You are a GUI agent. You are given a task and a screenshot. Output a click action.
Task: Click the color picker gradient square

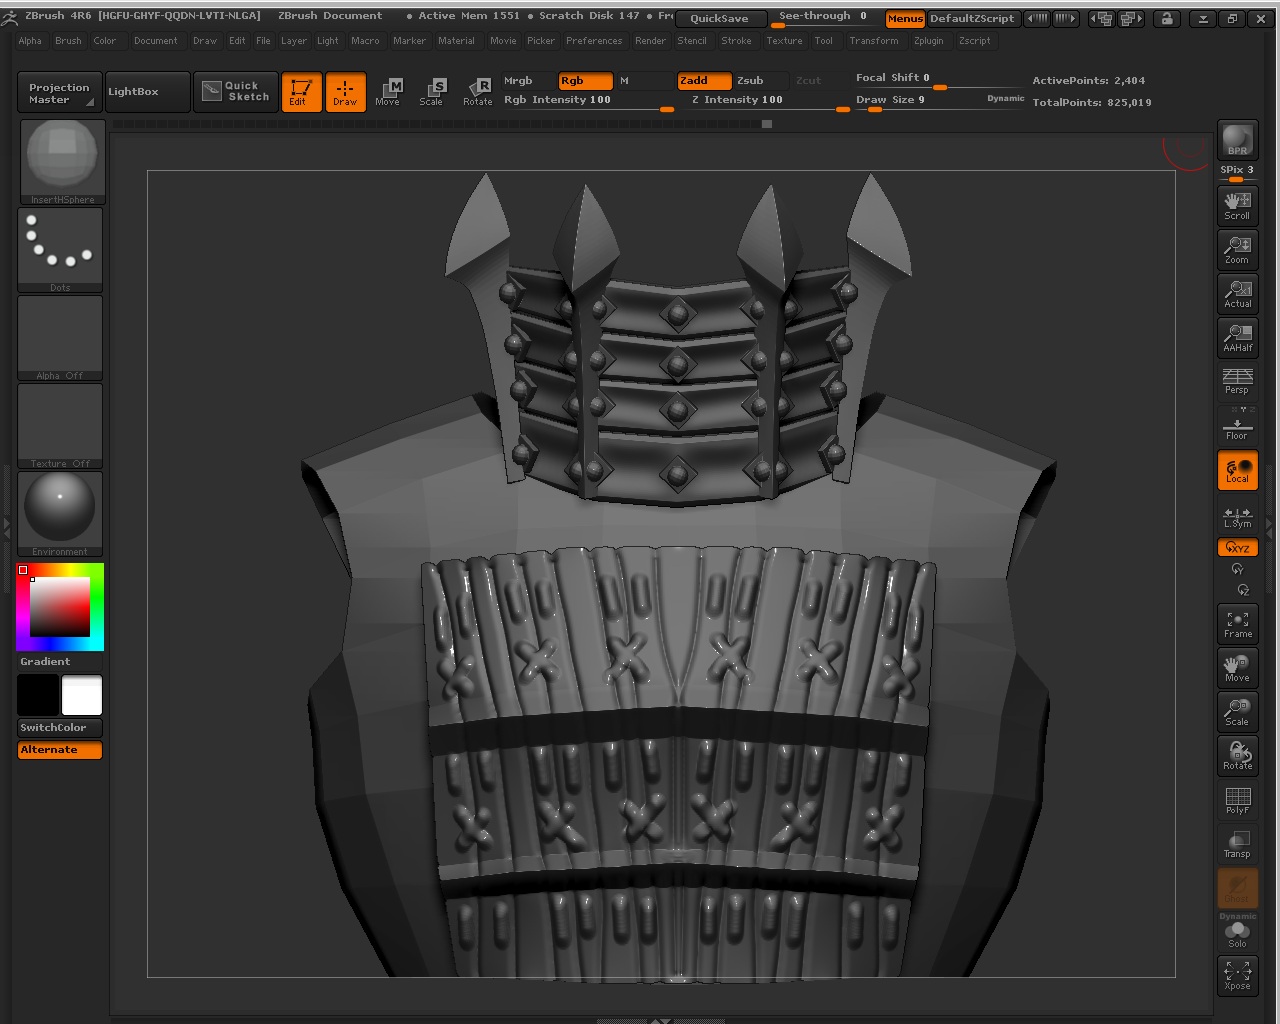coord(60,607)
